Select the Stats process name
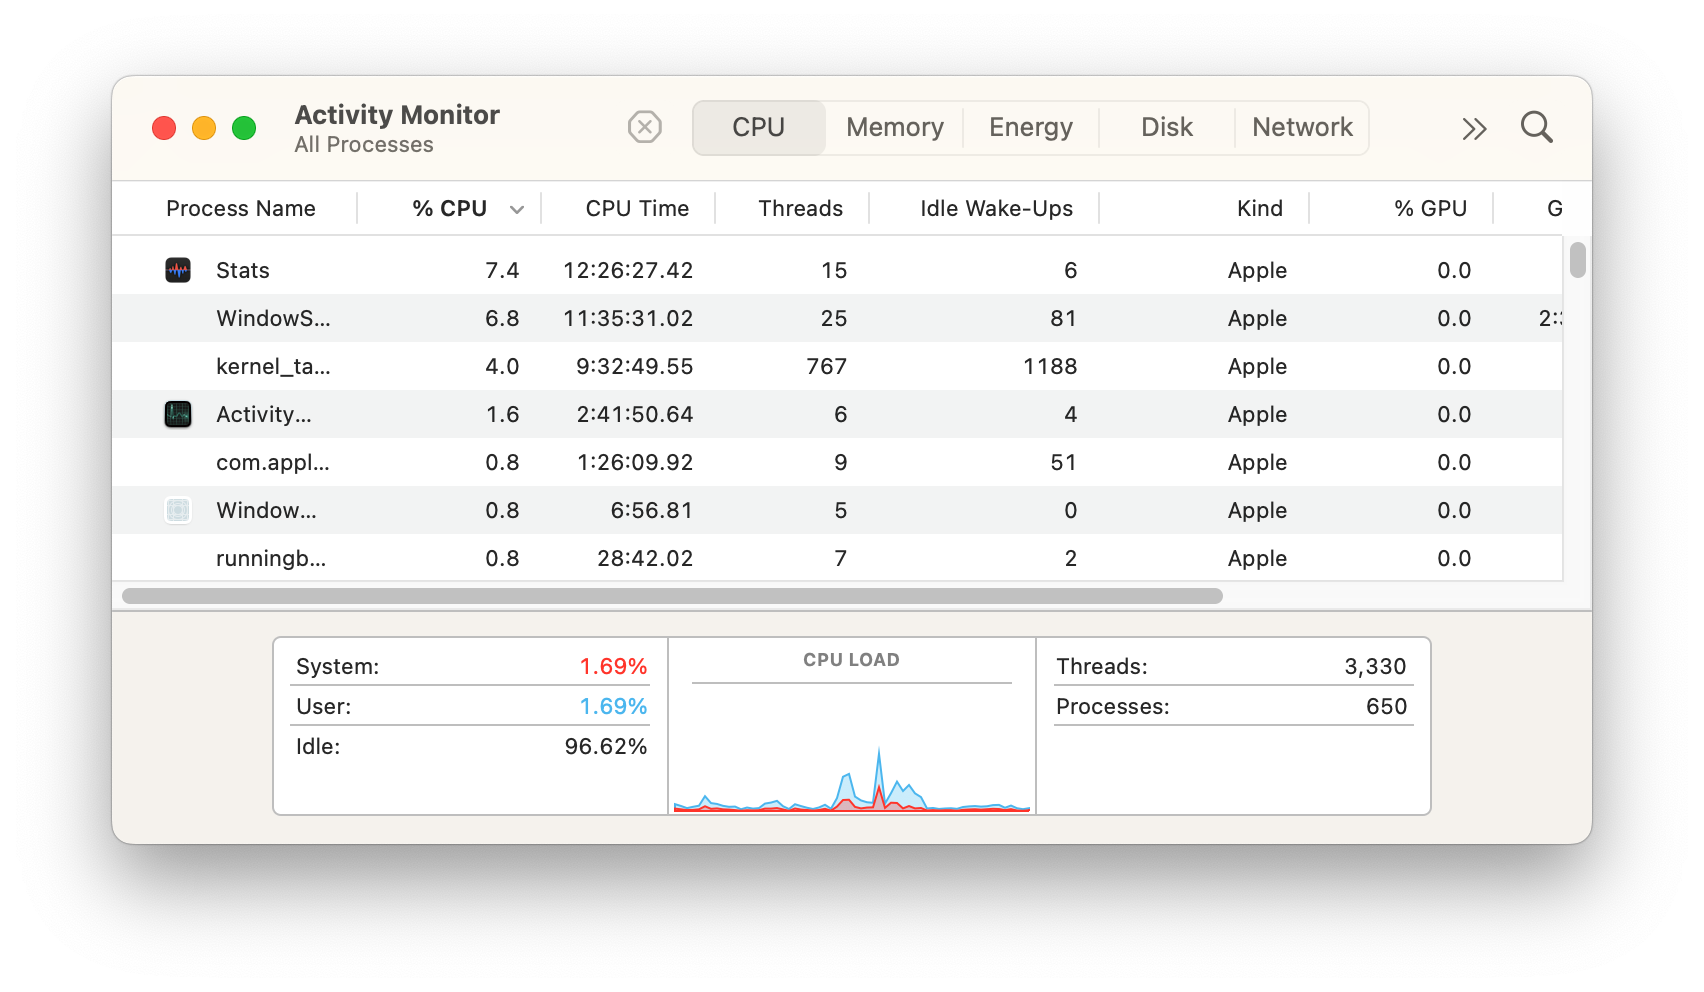Image resolution: width=1704 pixels, height=992 pixels. (x=243, y=270)
